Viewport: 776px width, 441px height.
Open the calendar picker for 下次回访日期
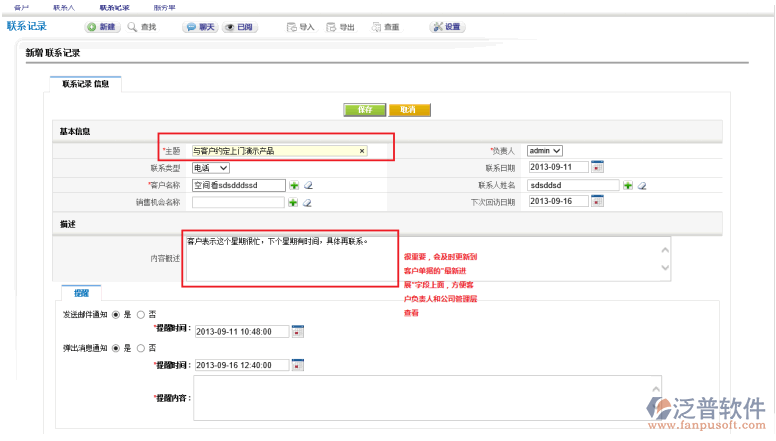tap(597, 201)
